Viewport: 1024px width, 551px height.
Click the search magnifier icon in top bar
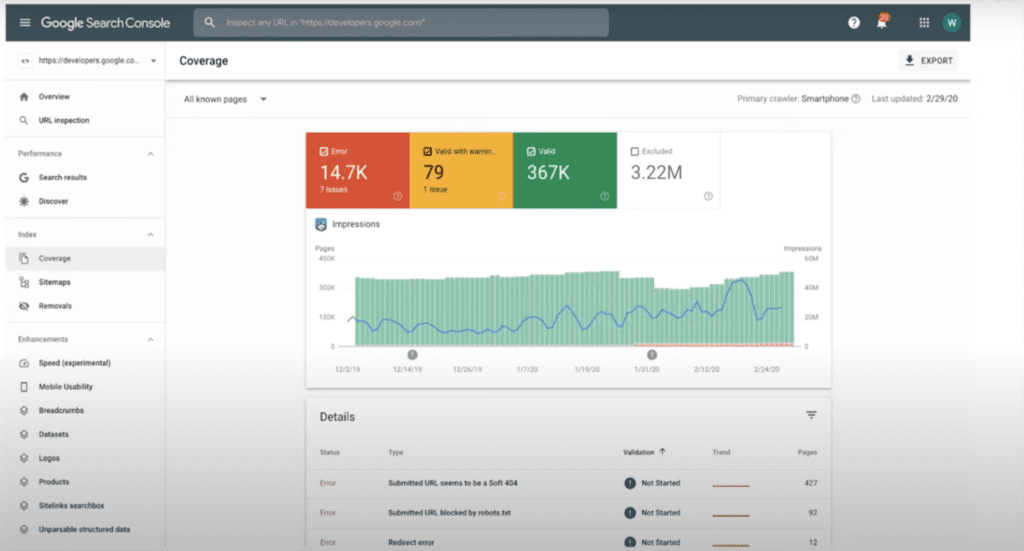pyautogui.click(x=209, y=22)
